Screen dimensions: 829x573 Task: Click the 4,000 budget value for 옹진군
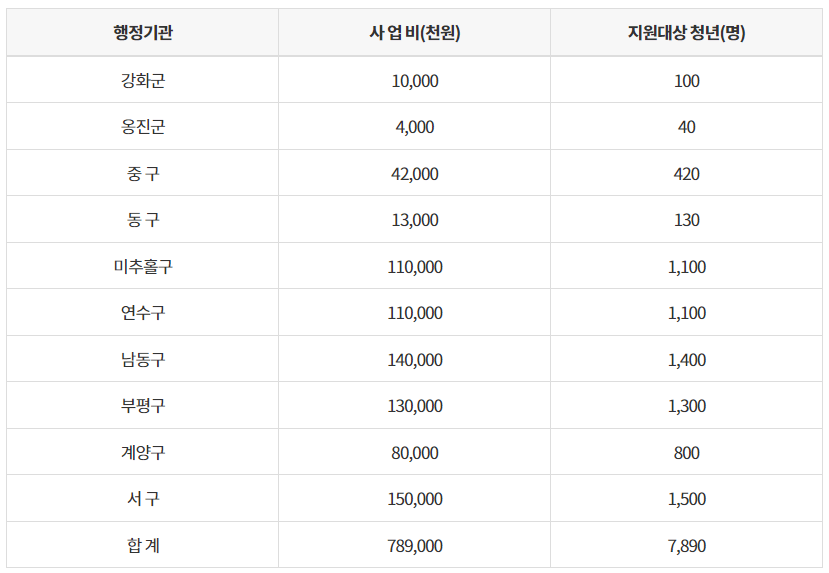(415, 127)
